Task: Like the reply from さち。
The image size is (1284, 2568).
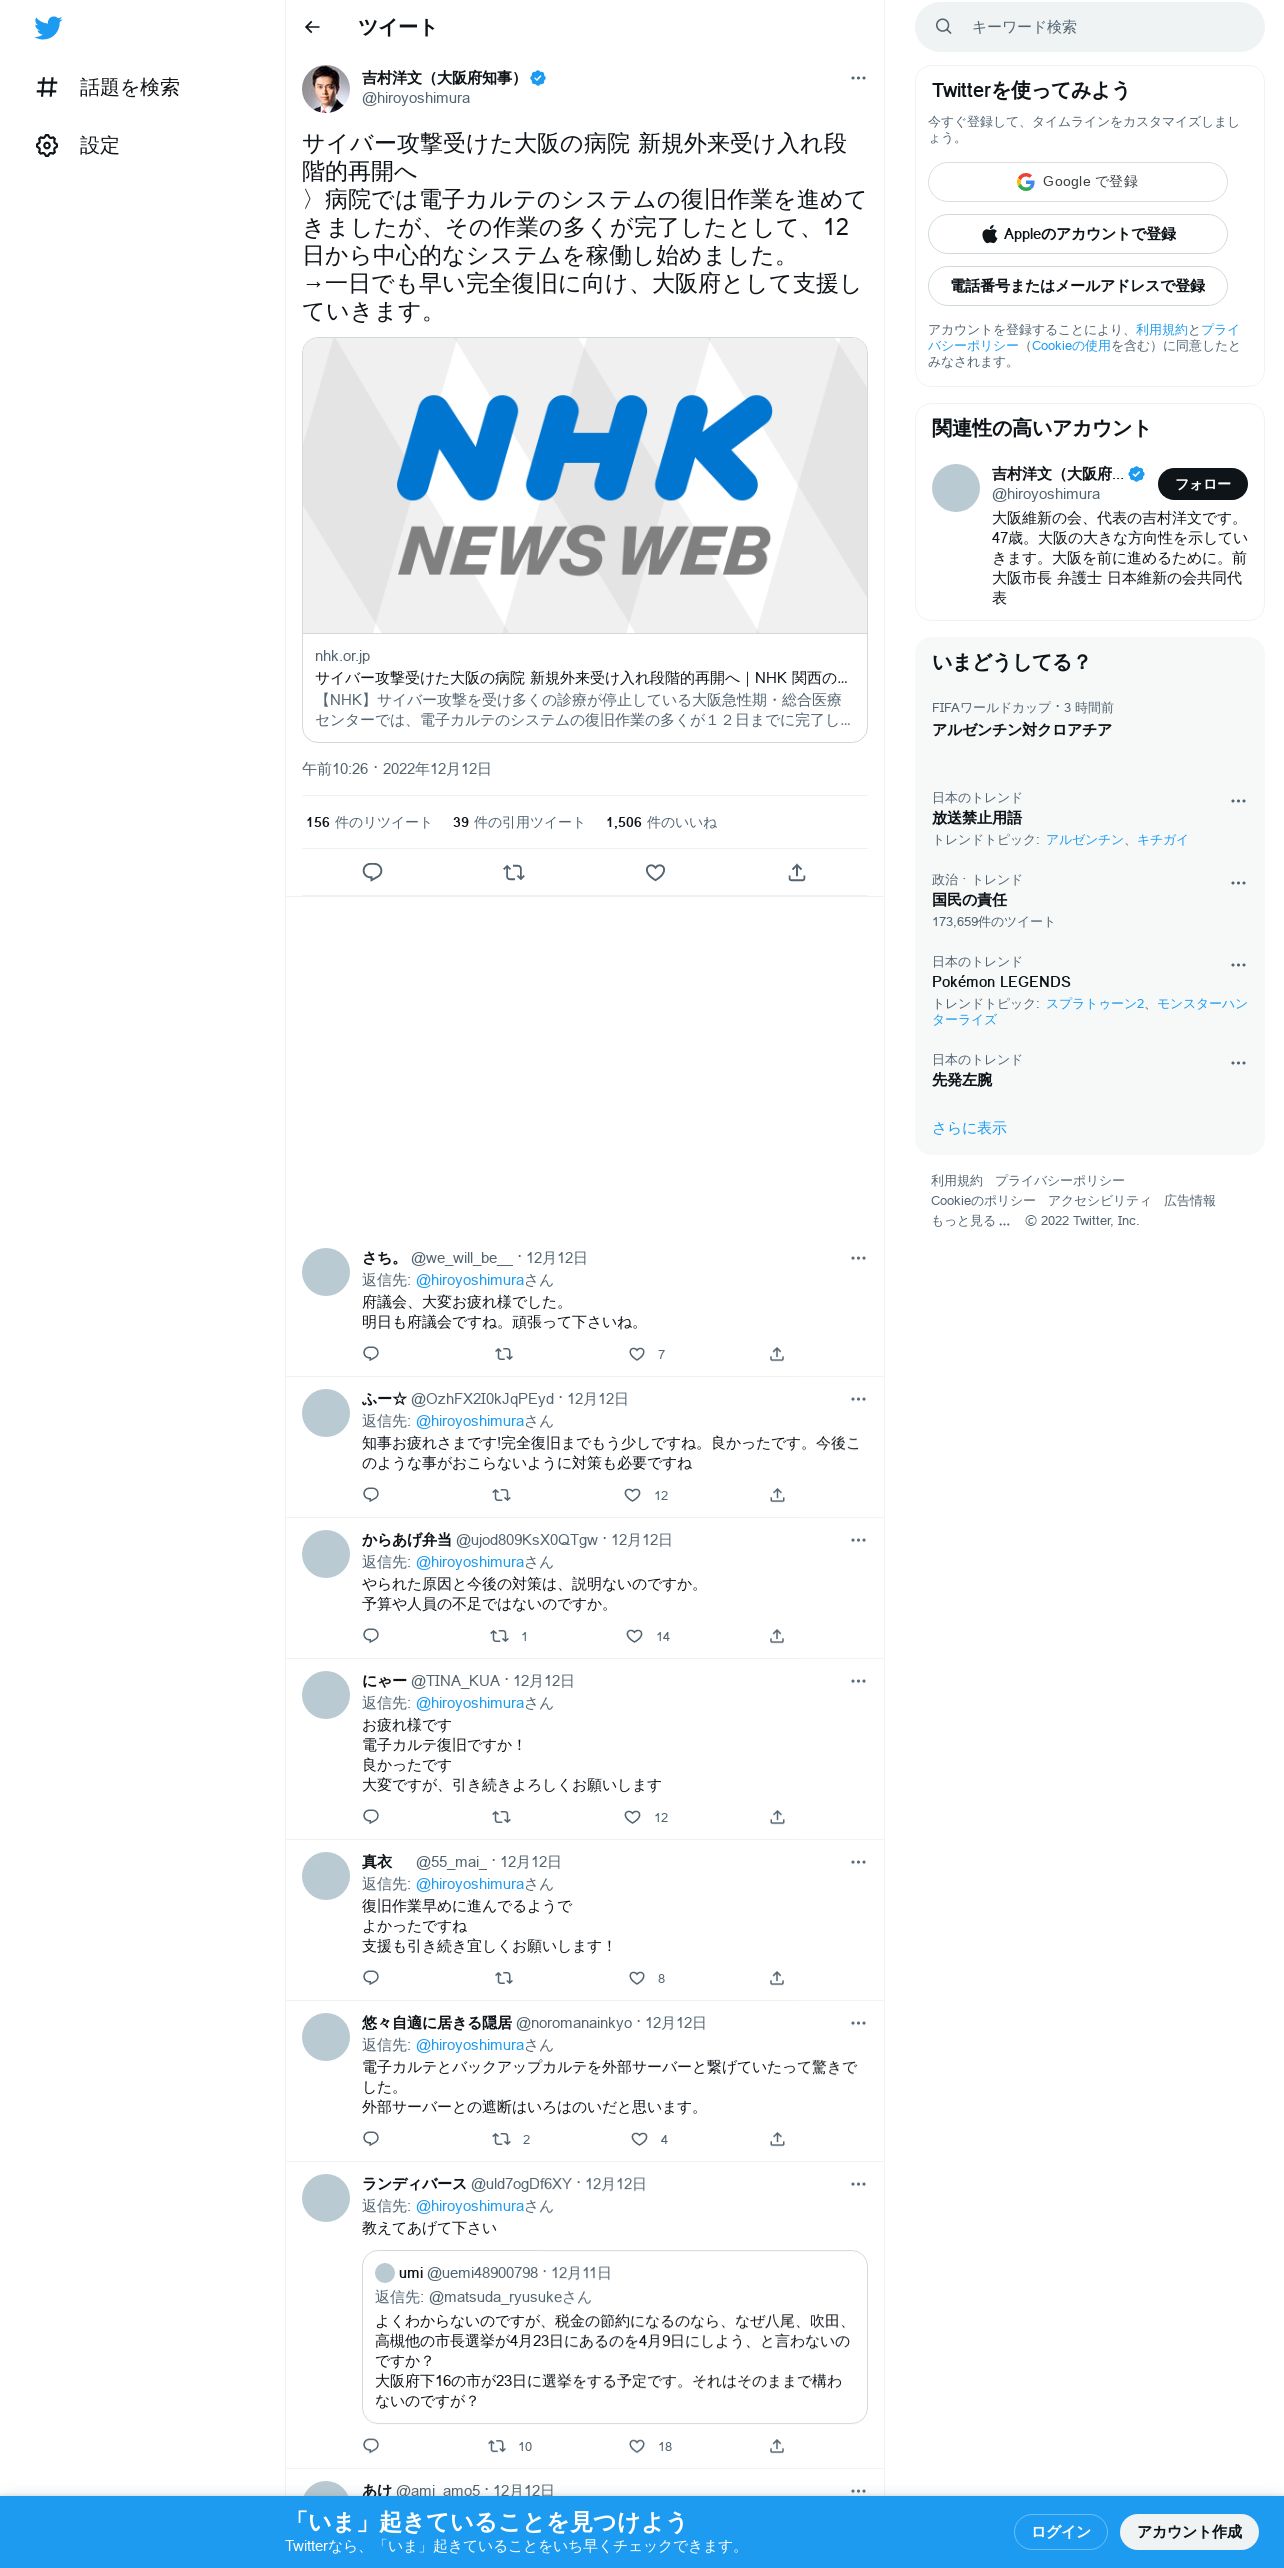Action: click(637, 1354)
